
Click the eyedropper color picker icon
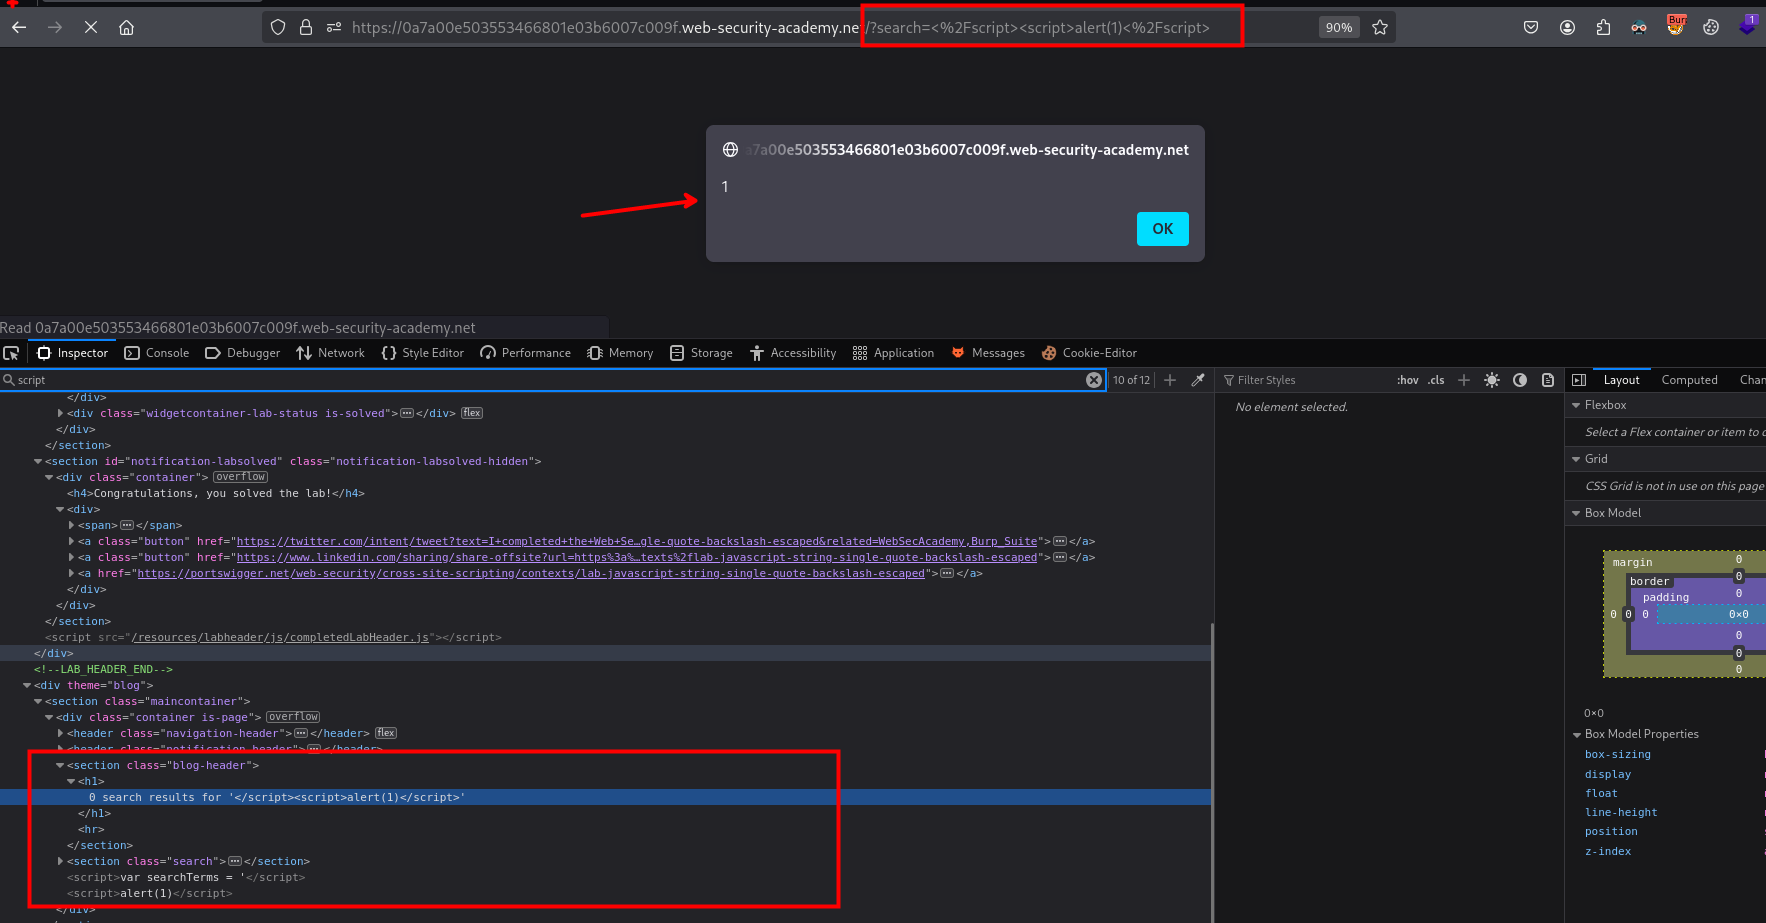click(x=1198, y=380)
